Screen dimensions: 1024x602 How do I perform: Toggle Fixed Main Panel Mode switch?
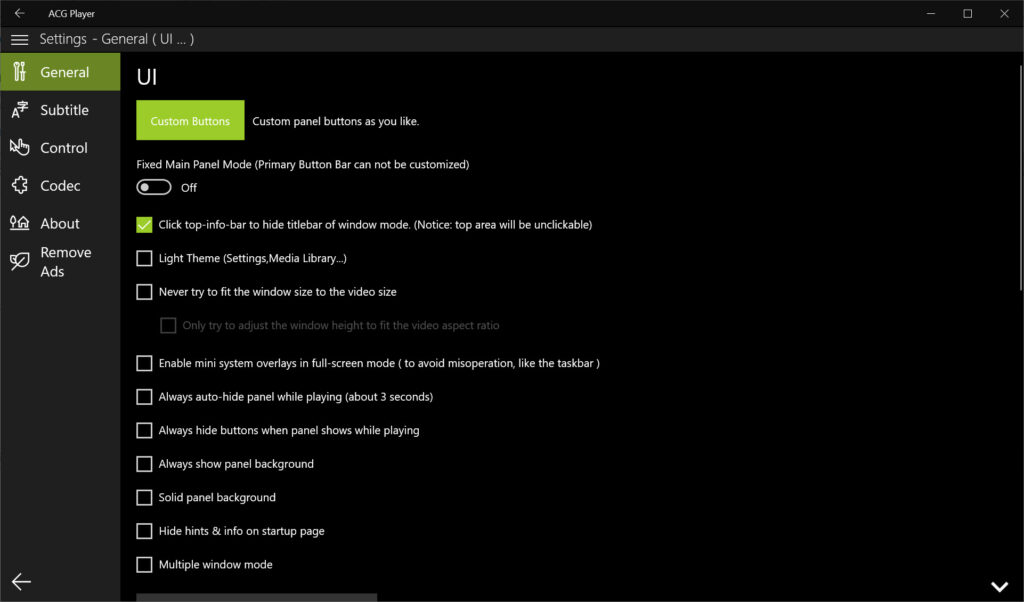coord(153,187)
